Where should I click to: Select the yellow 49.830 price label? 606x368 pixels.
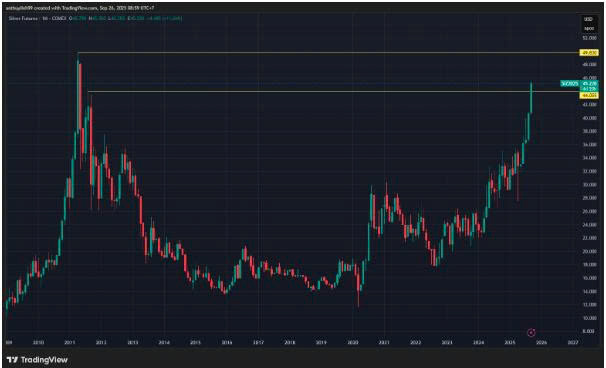(x=589, y=53)
